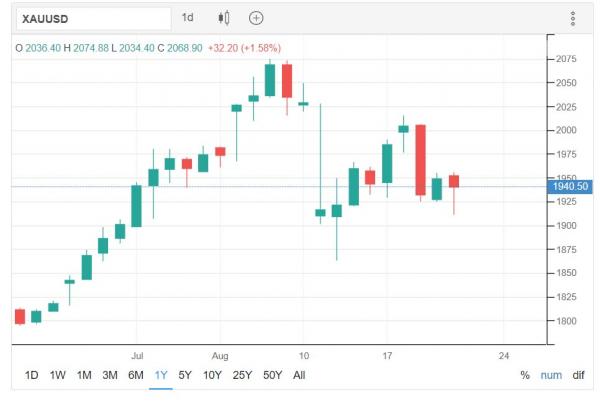Open the three-dot options menu

pos(573,18)
